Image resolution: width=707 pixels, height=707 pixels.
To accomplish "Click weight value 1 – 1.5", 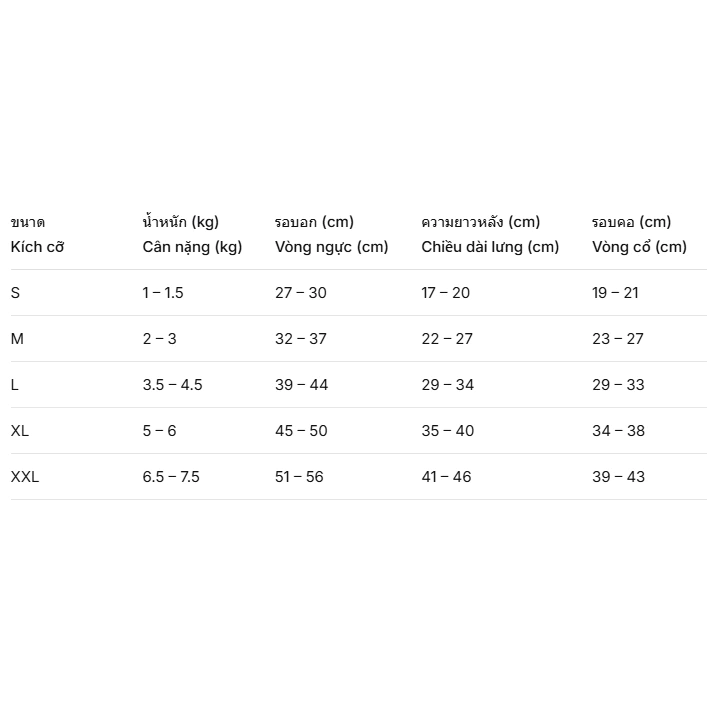I will [x=163, y=293].
